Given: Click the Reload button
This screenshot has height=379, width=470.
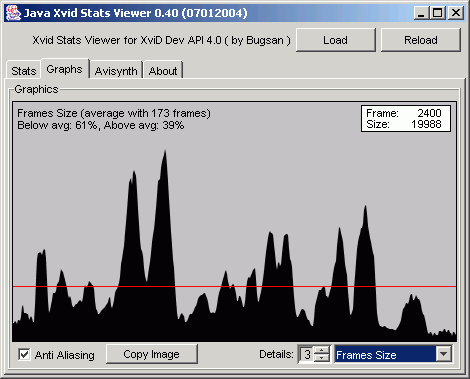Looking at the screenshot, I should tap(421, 40).
